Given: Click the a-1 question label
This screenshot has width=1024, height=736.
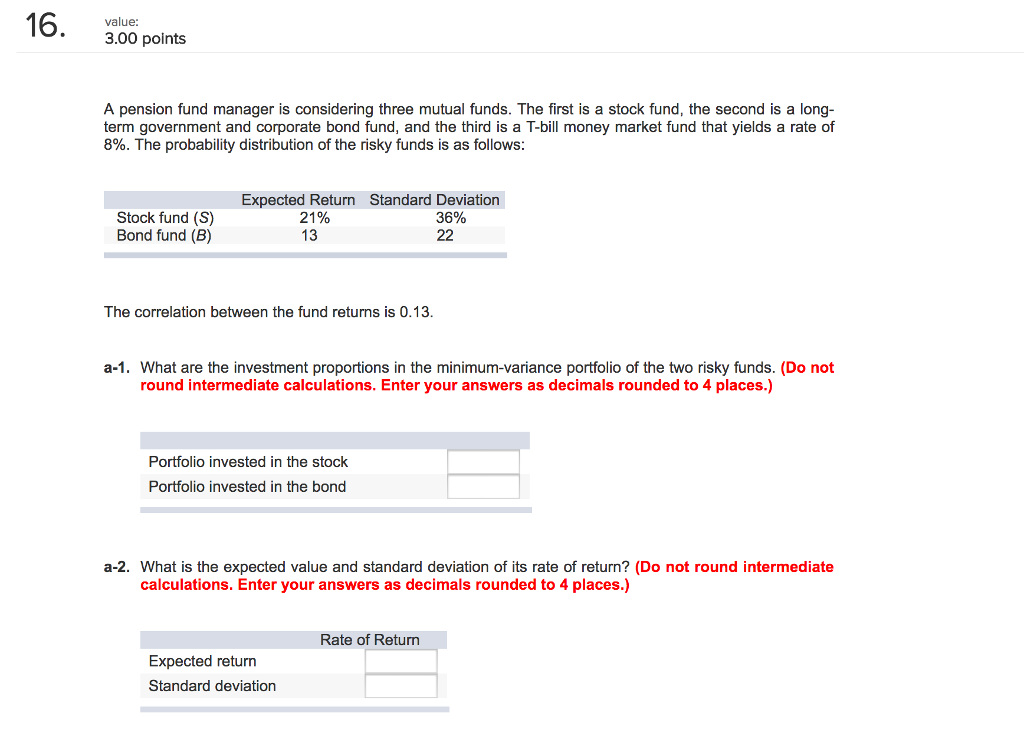Looking at the screenshot, I should 116,367.
